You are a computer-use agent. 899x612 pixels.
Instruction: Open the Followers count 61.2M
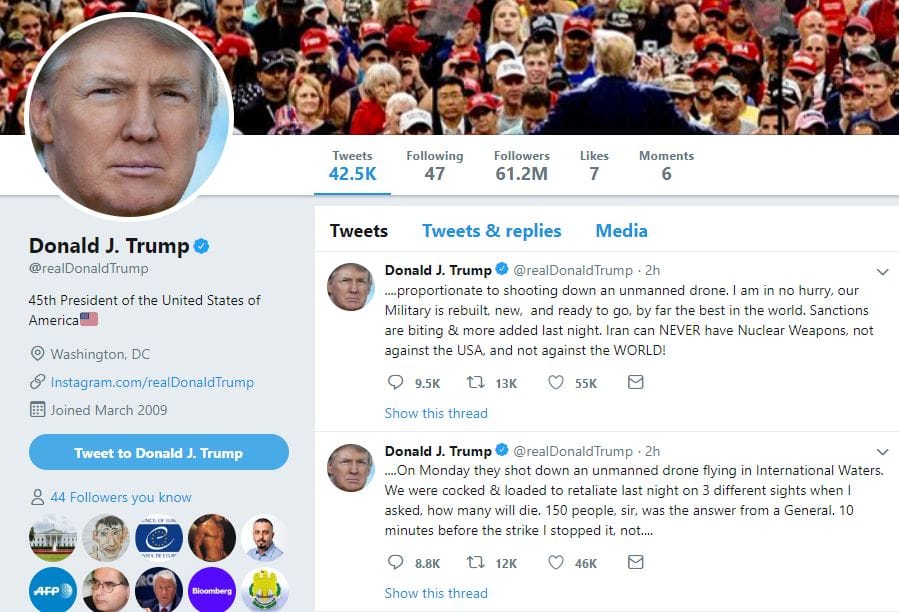coord(521,166)
